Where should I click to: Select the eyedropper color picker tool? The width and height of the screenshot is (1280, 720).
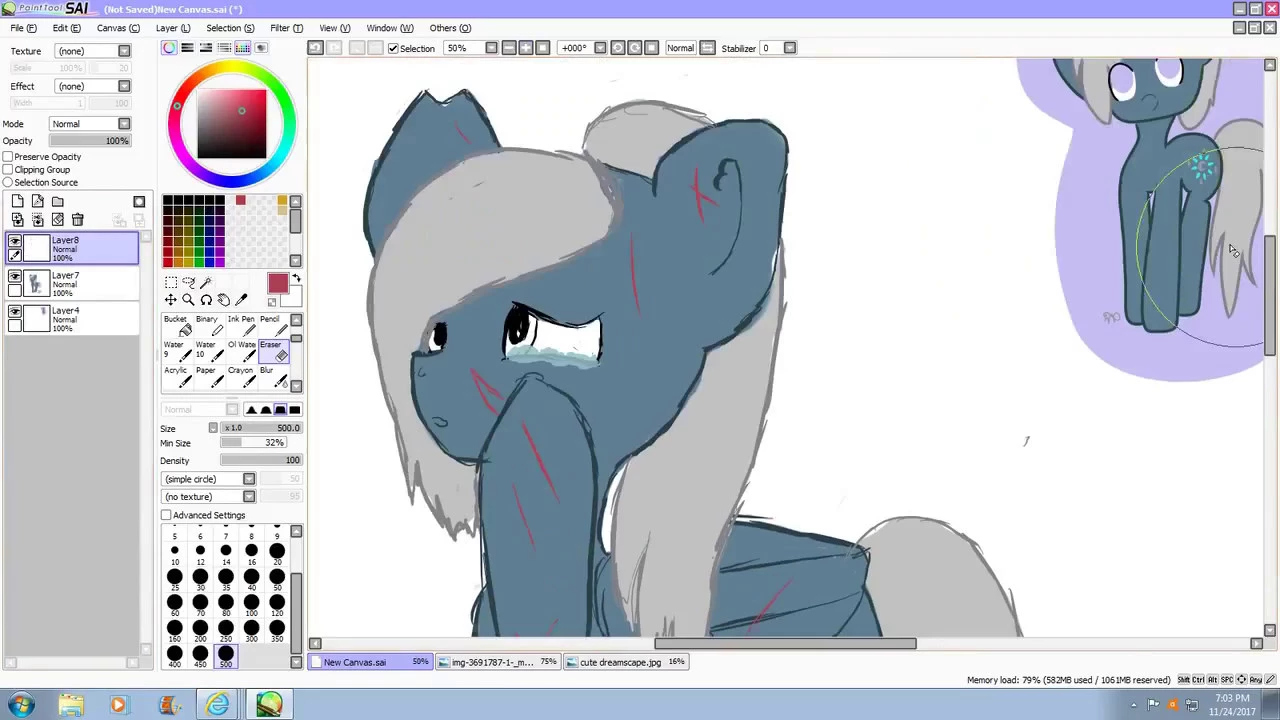pyautogui.click(x=241, y=300)
